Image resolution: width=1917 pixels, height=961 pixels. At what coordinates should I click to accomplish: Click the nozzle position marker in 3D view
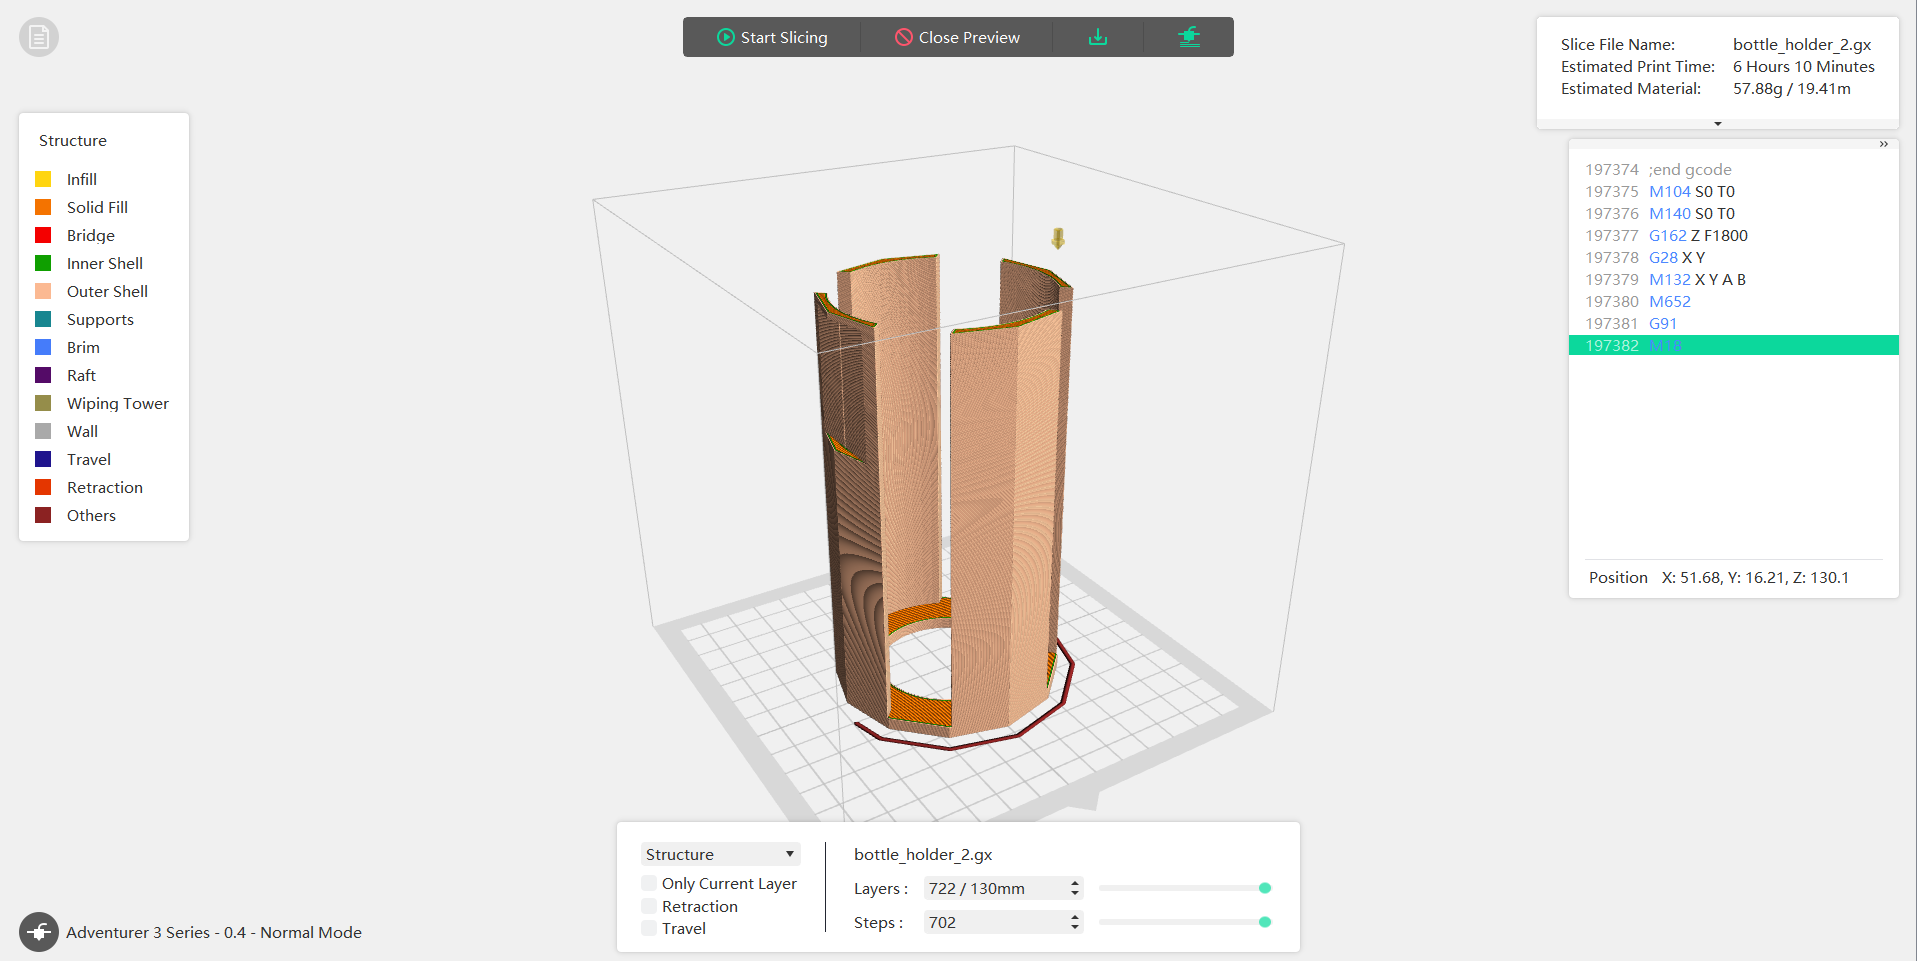pyautogui.click(x=1058, y=238)
